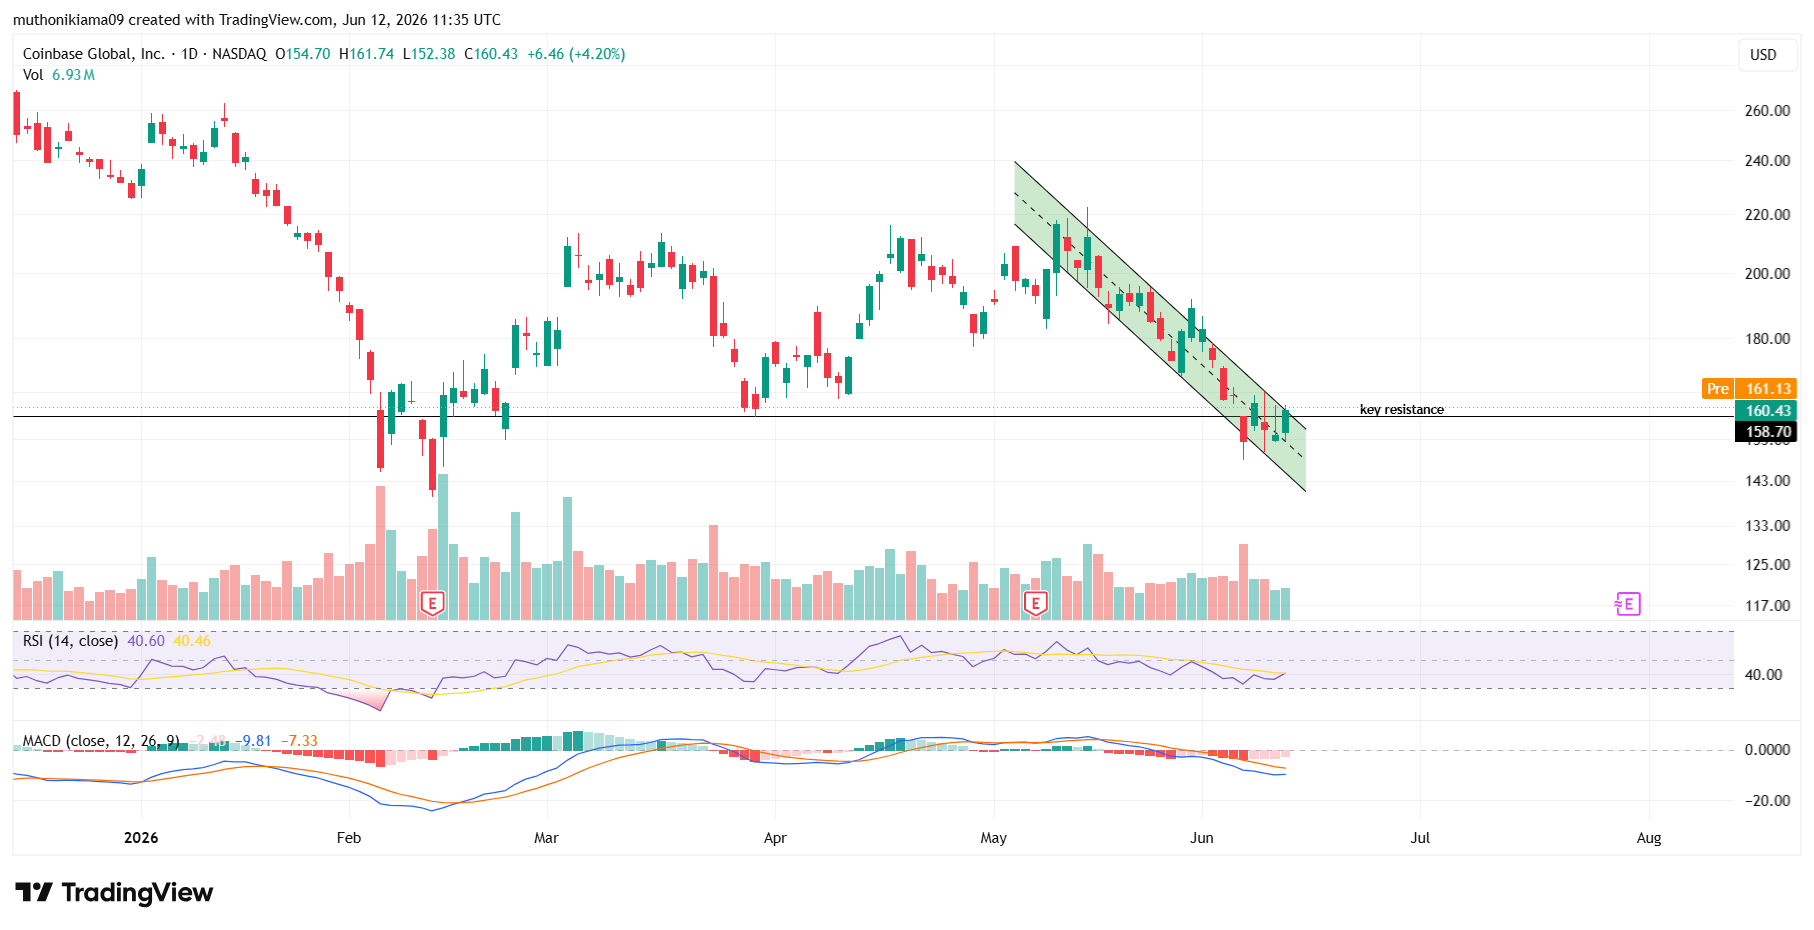The width and height of the screenshot is (1814, 930).
Task: Click the Apr label on time axis
Action: [775, 837]
